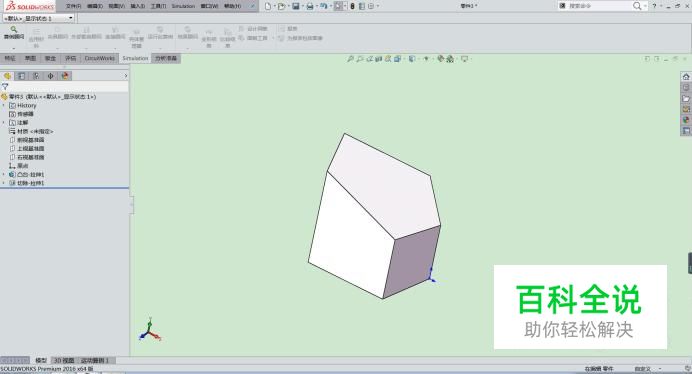Open Appearances and Scenes task pane icon
The width and height of the screenshot is (692, 374).
coord(686,120)
